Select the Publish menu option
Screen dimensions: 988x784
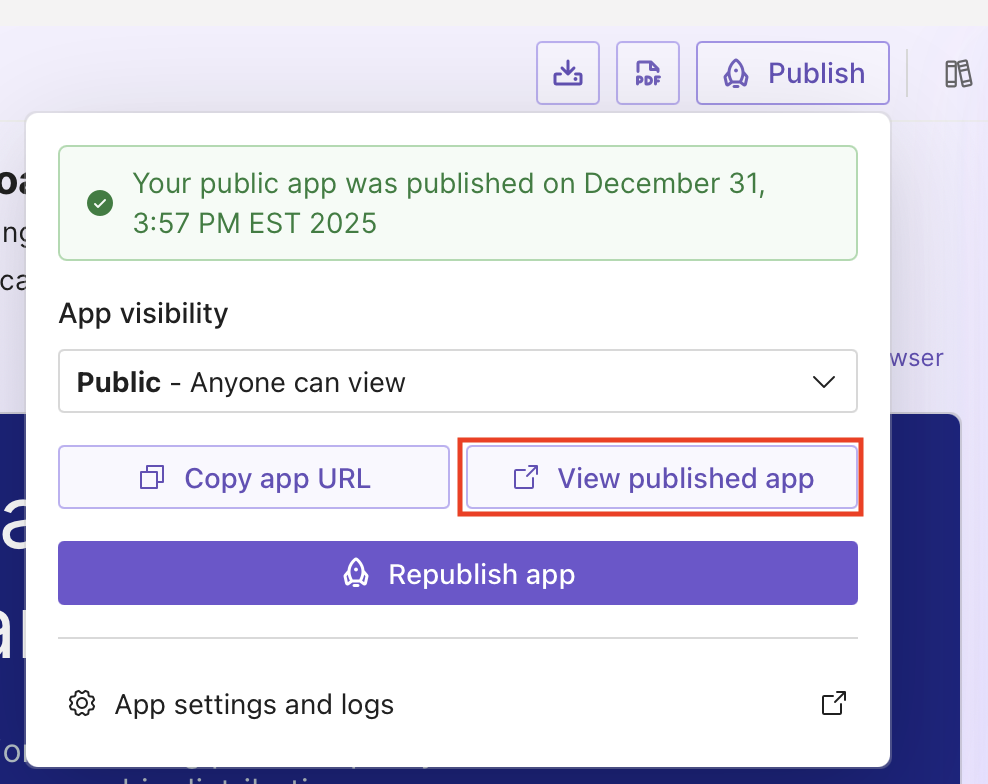[x=792, y=72]
